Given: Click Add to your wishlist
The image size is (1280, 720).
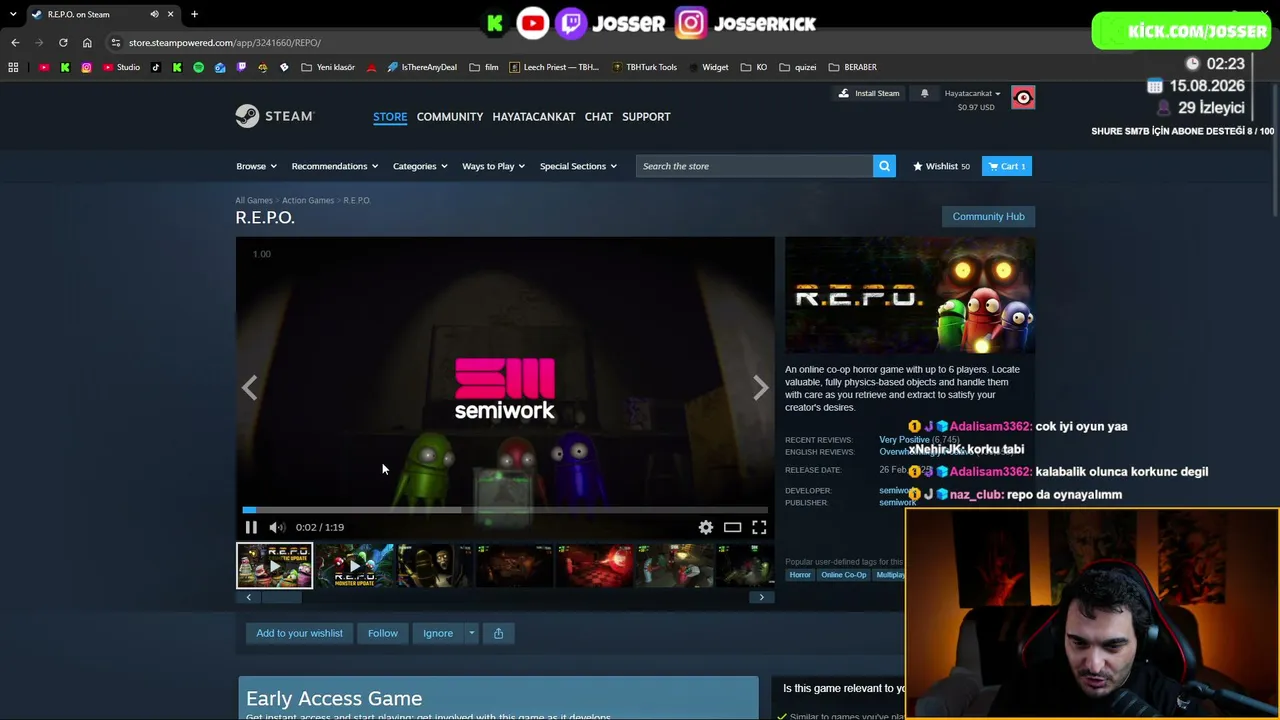Looking at the screenshot, I should point(299,633).
